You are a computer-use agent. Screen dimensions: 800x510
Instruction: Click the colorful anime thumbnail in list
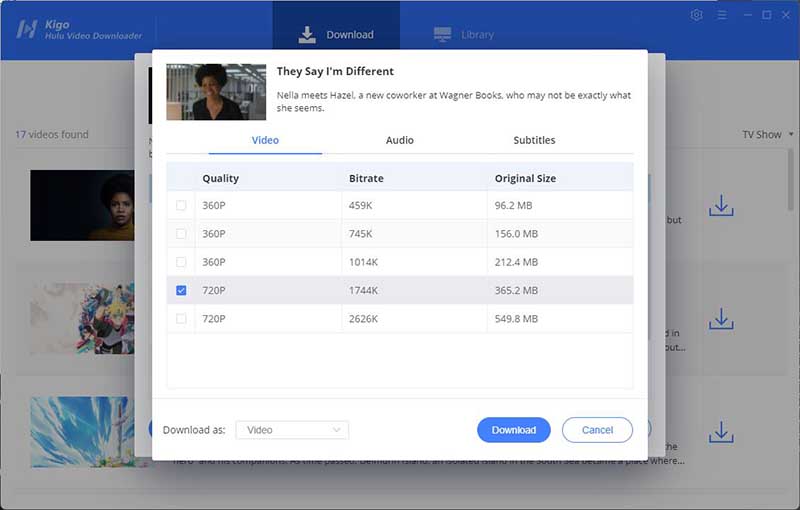[82, 319]
